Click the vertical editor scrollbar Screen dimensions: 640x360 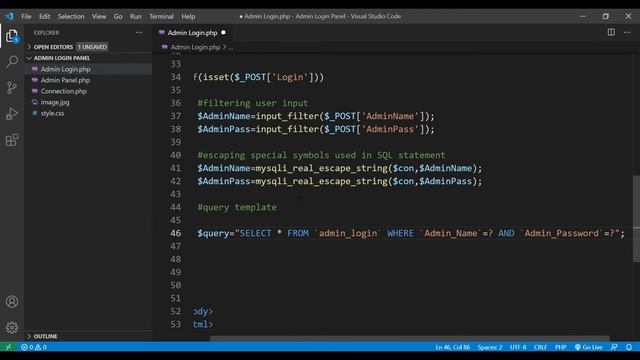pos(636,218)
